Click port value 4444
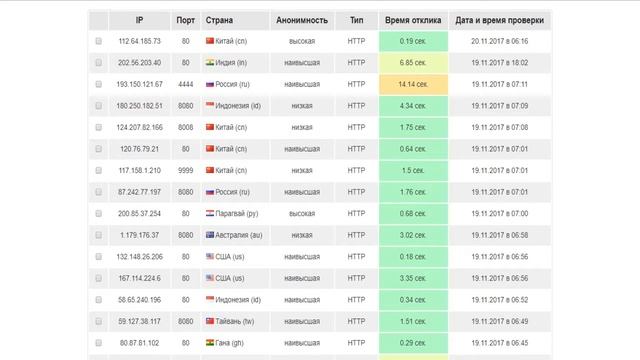The width and height of the screenshot is (640, 360). [186, 84]
